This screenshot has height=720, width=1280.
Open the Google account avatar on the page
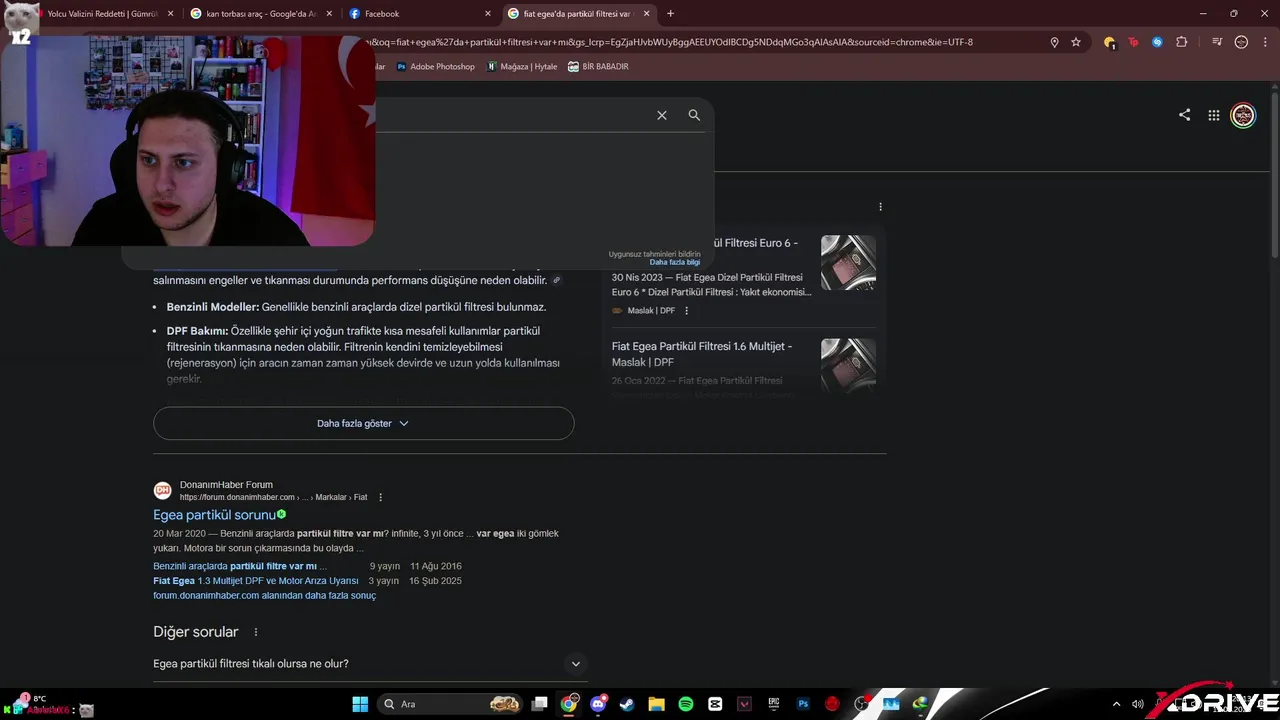[1243, 115]
